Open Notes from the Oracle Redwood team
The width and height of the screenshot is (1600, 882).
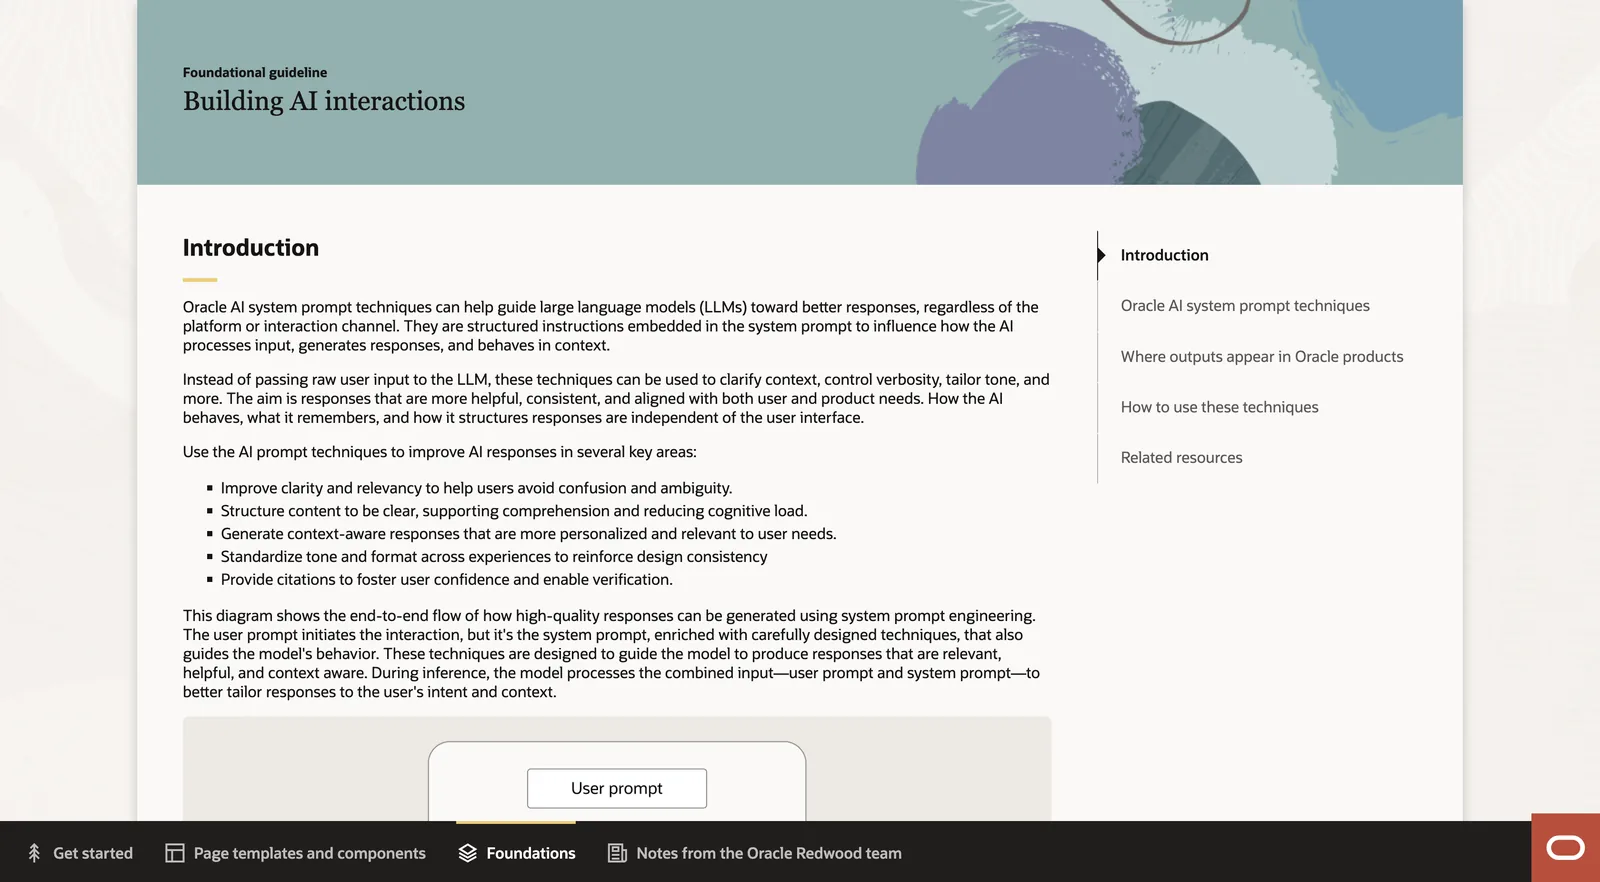(x=755, y=853)
